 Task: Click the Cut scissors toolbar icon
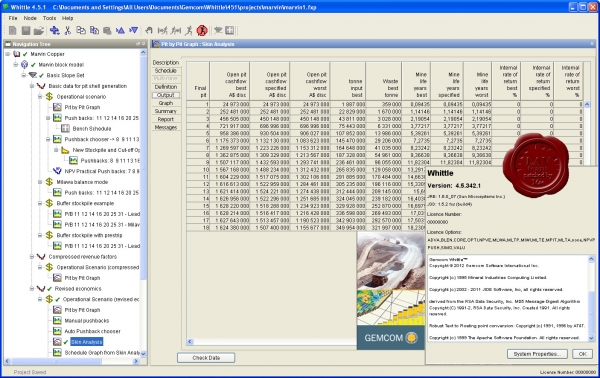tap(68, 30)
